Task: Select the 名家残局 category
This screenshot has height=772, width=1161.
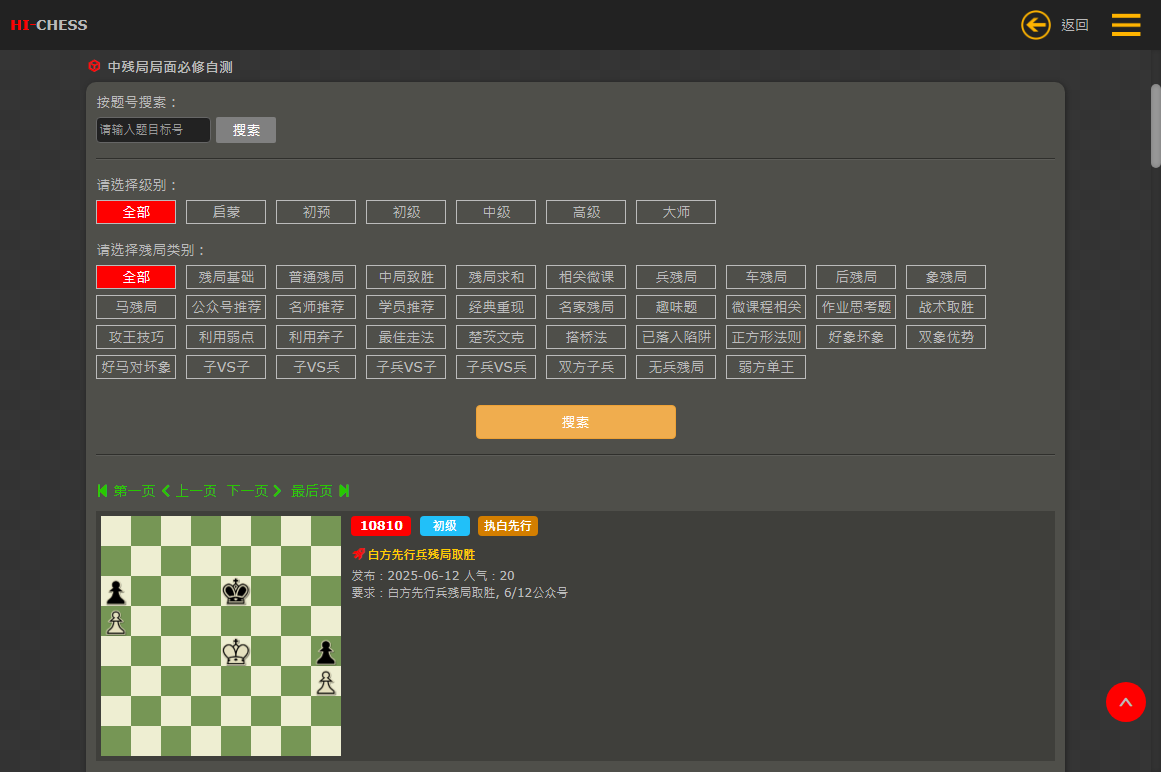Action: tap(586, 307)
